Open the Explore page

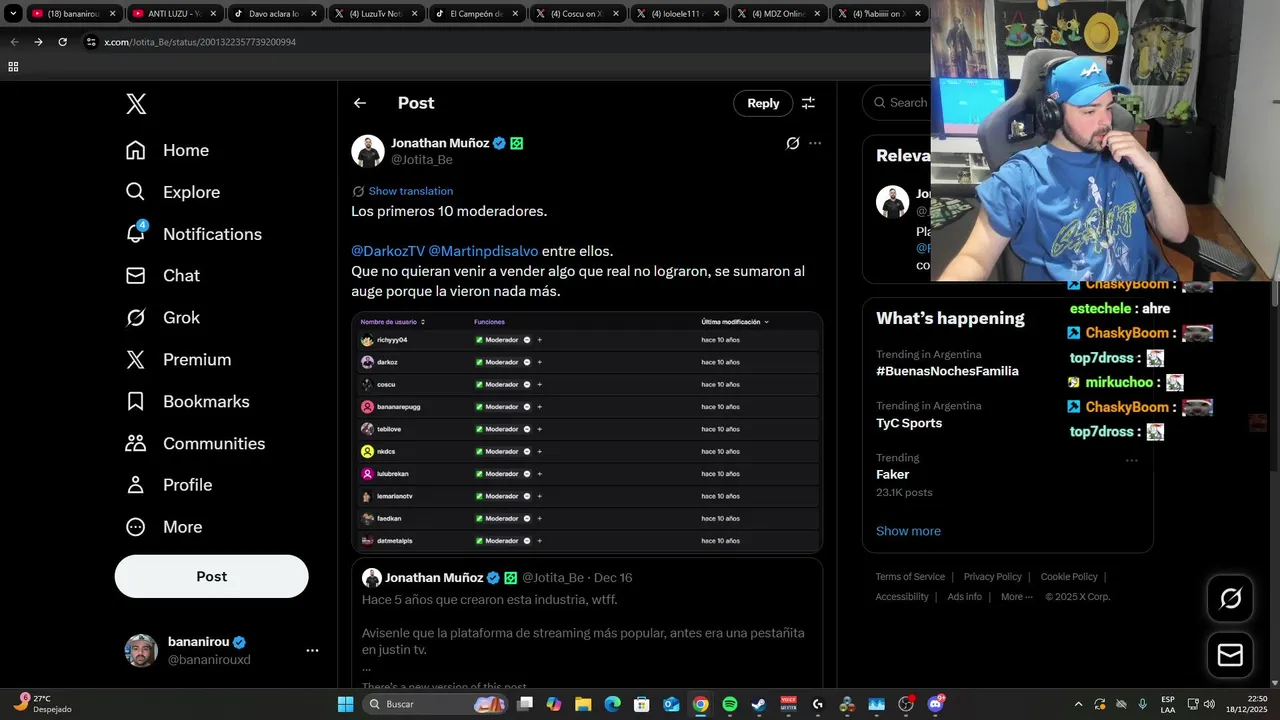click(x=172, y=192)
